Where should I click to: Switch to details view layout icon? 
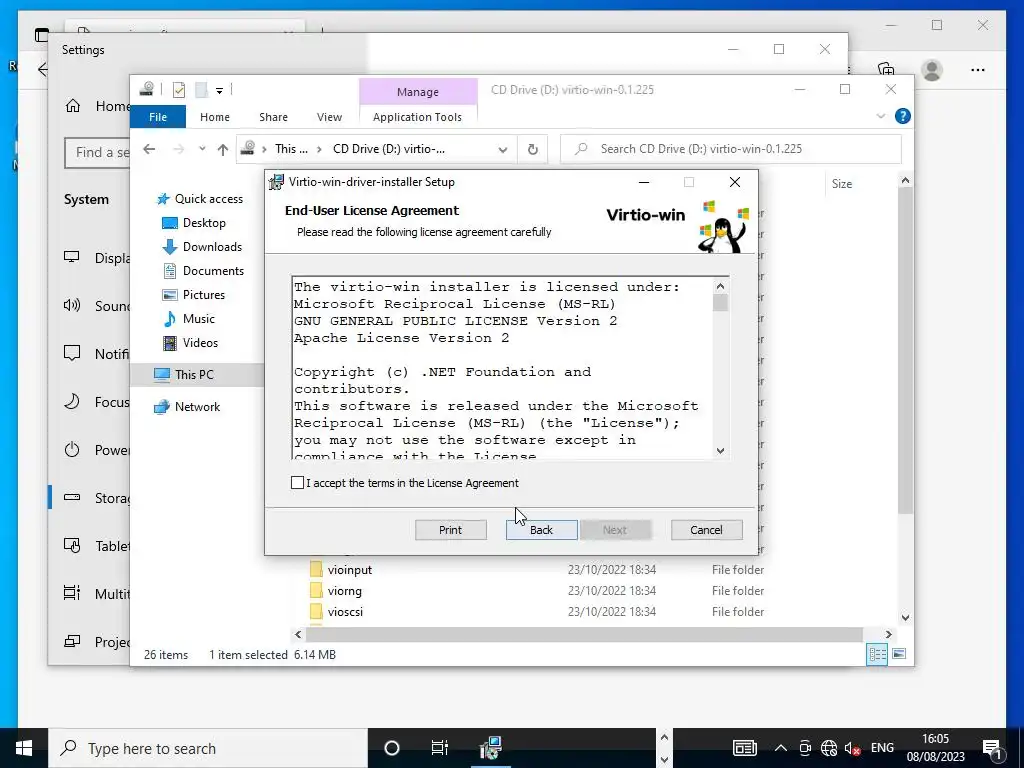point(877,654)
